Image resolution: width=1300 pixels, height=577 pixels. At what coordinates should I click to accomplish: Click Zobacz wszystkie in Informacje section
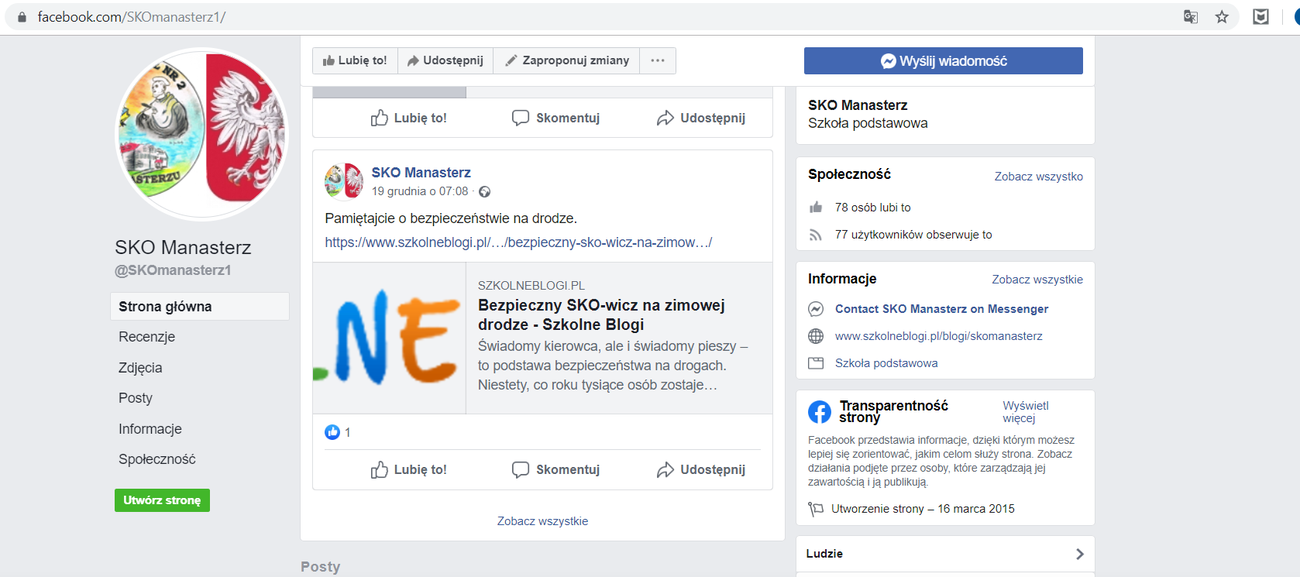point(1037,280)
